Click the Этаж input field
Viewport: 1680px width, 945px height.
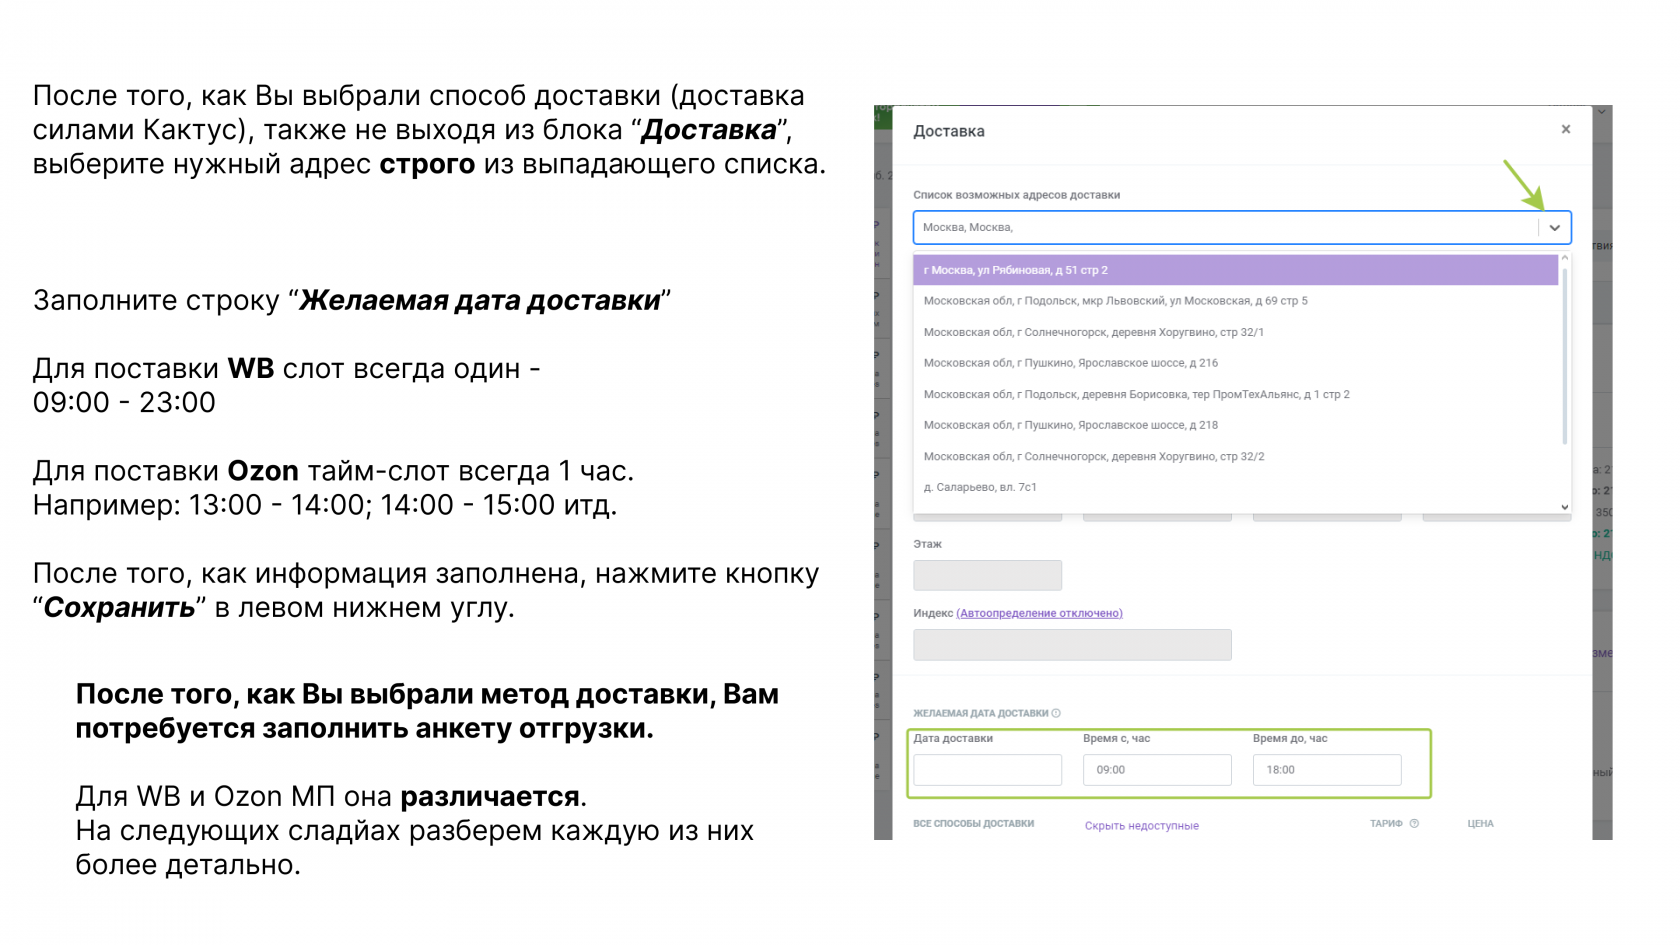tap(987, 575)
